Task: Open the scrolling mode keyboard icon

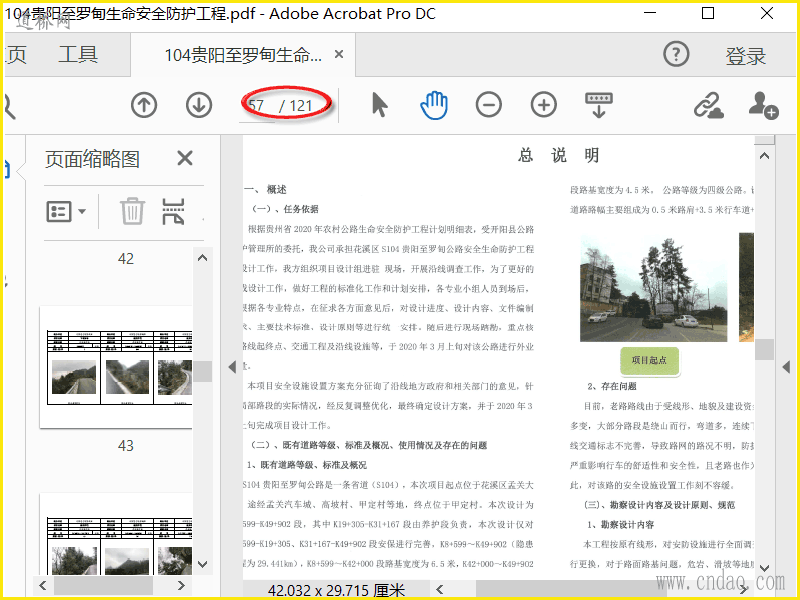Action: coord(599,105)
